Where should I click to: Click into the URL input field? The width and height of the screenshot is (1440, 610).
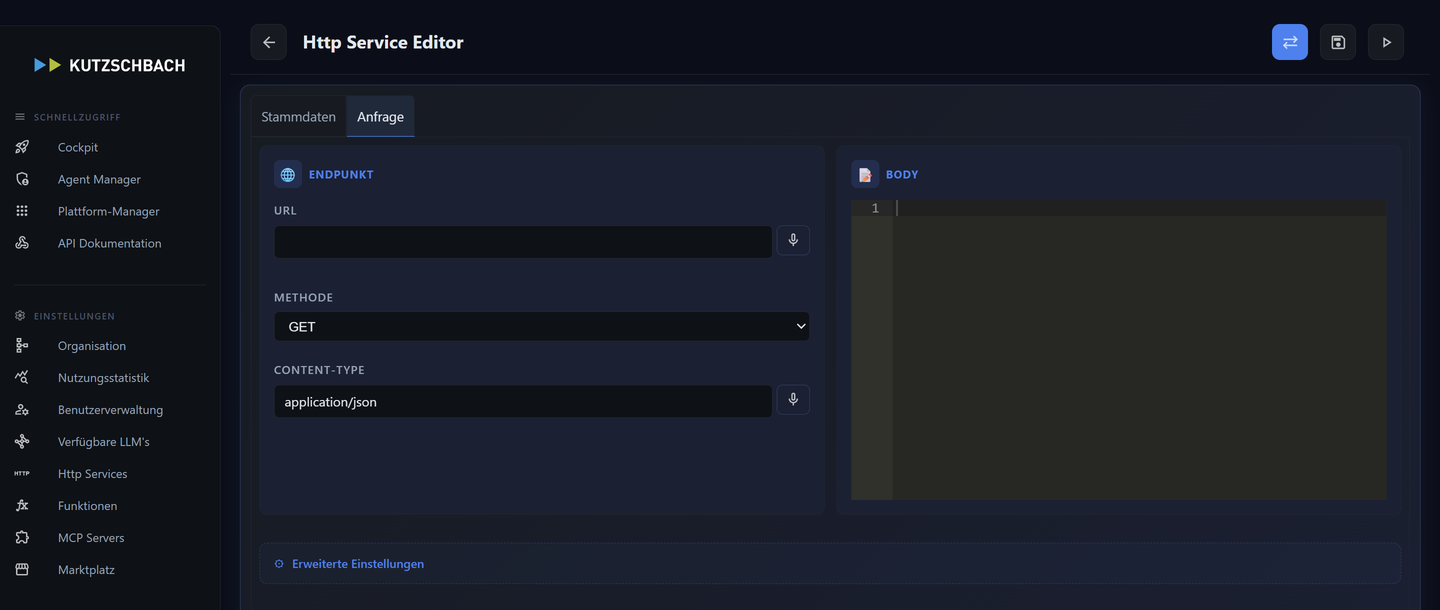(523, 242)
